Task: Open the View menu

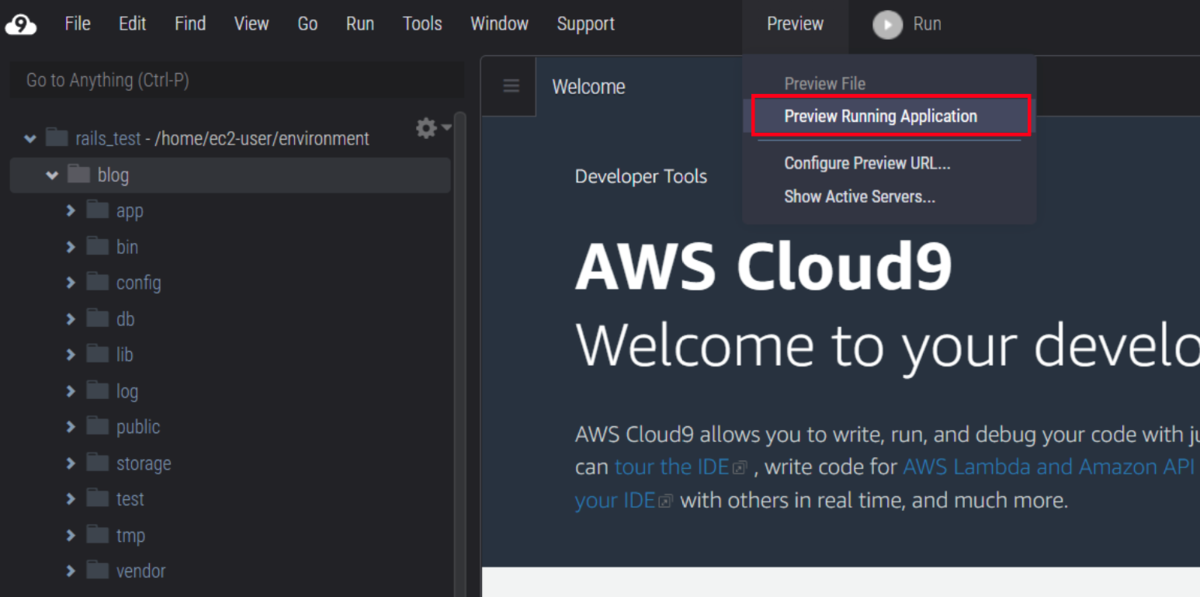Action: pyautogui.click(x=251, y=24)
